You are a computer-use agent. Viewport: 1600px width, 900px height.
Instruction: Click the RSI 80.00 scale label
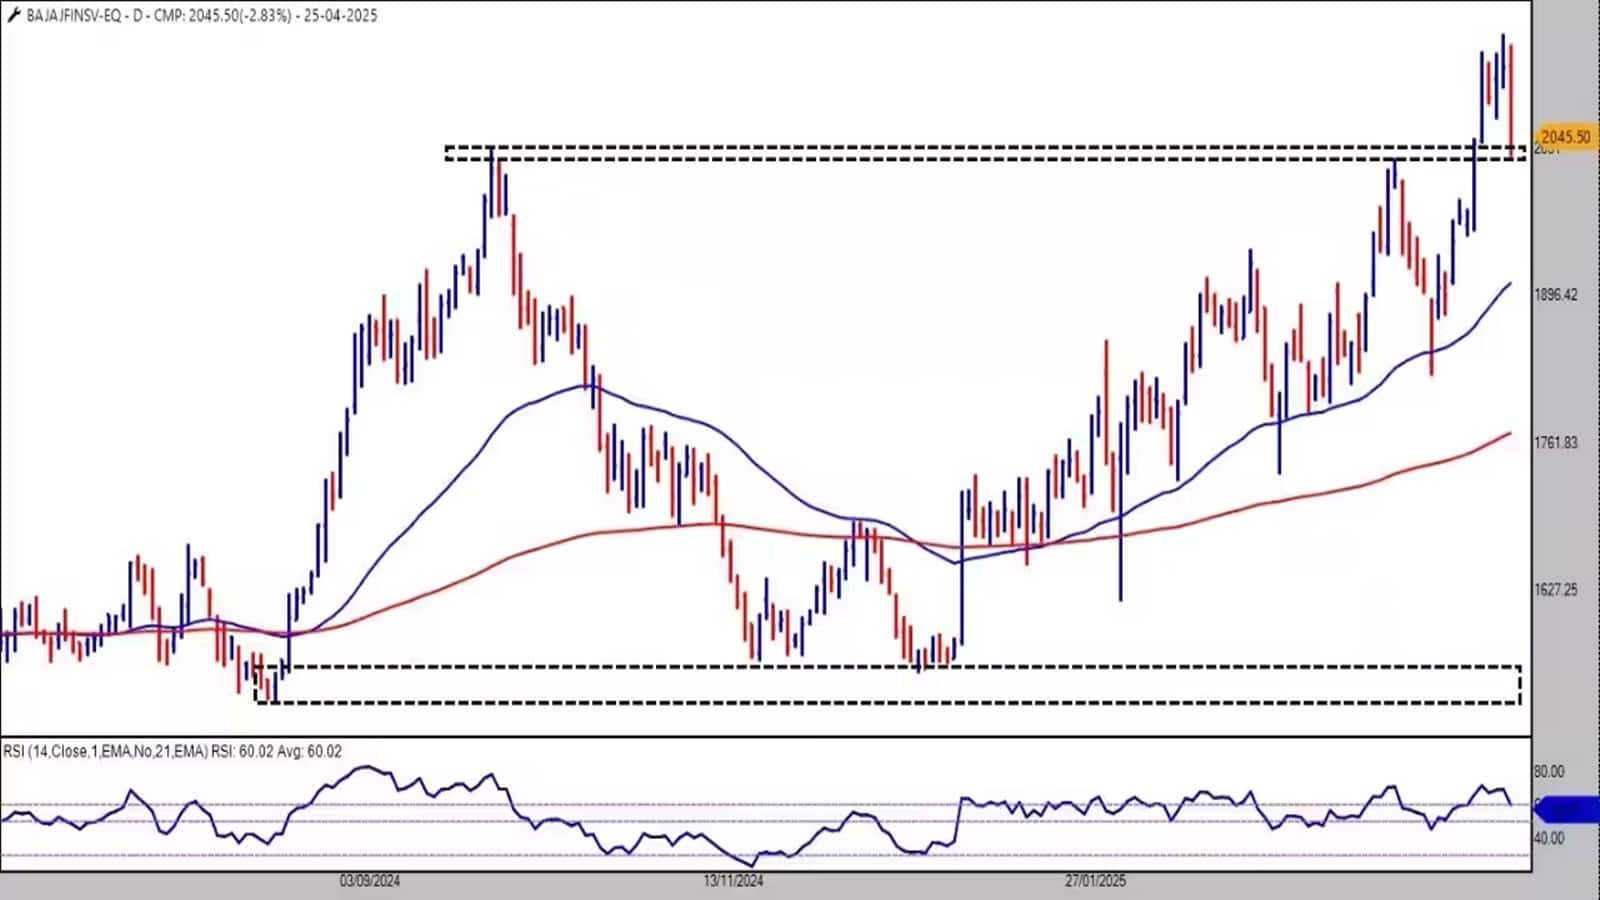click(1549, 772)
